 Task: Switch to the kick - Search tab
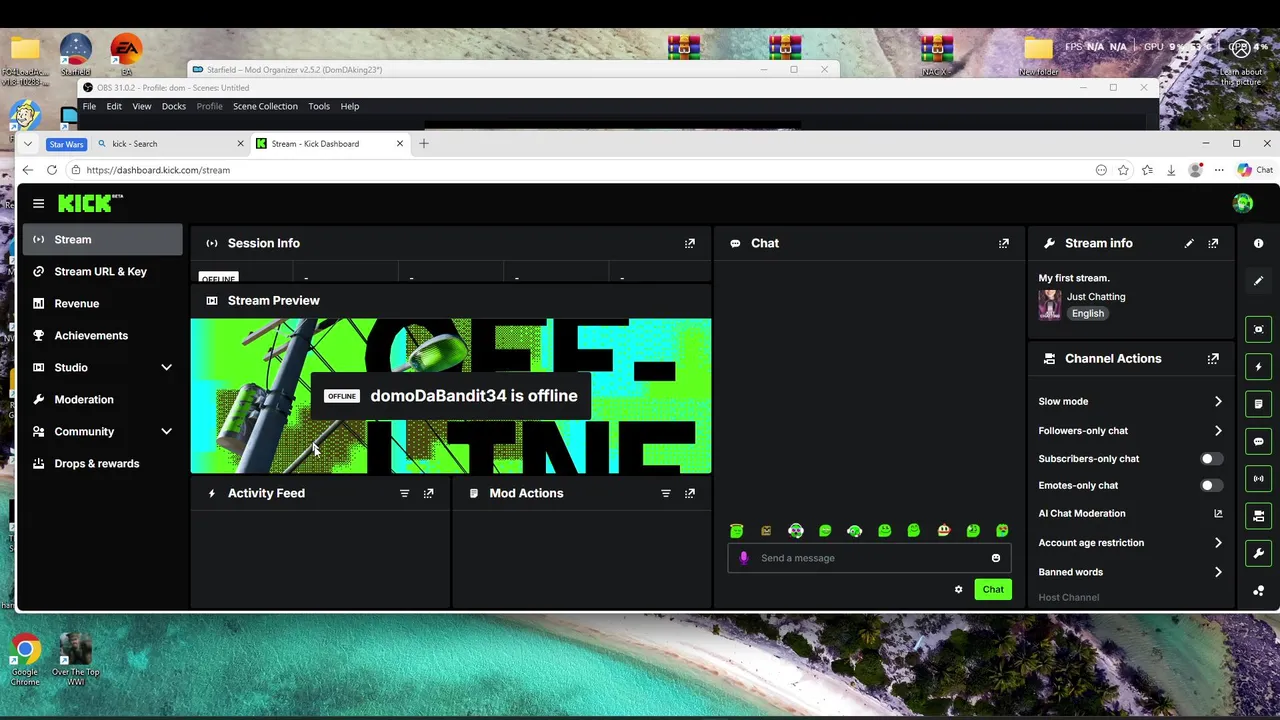pos(170,144)
